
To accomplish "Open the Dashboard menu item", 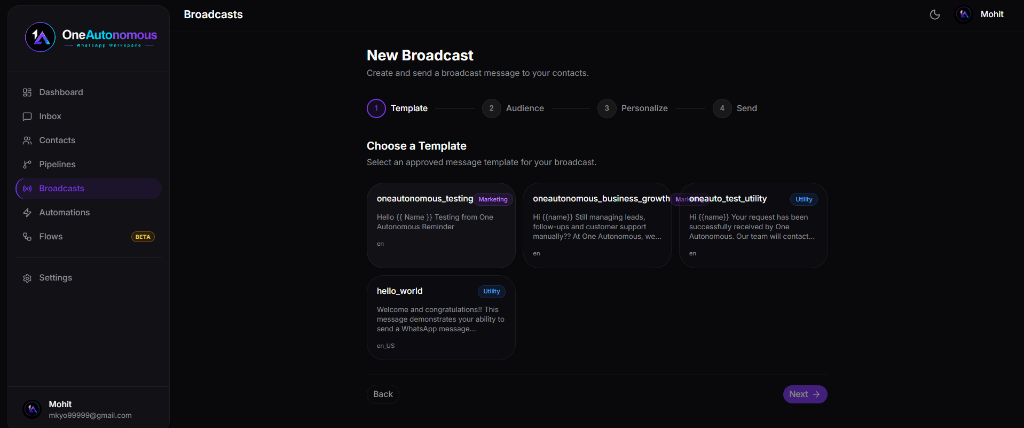I will click(88, 92).
